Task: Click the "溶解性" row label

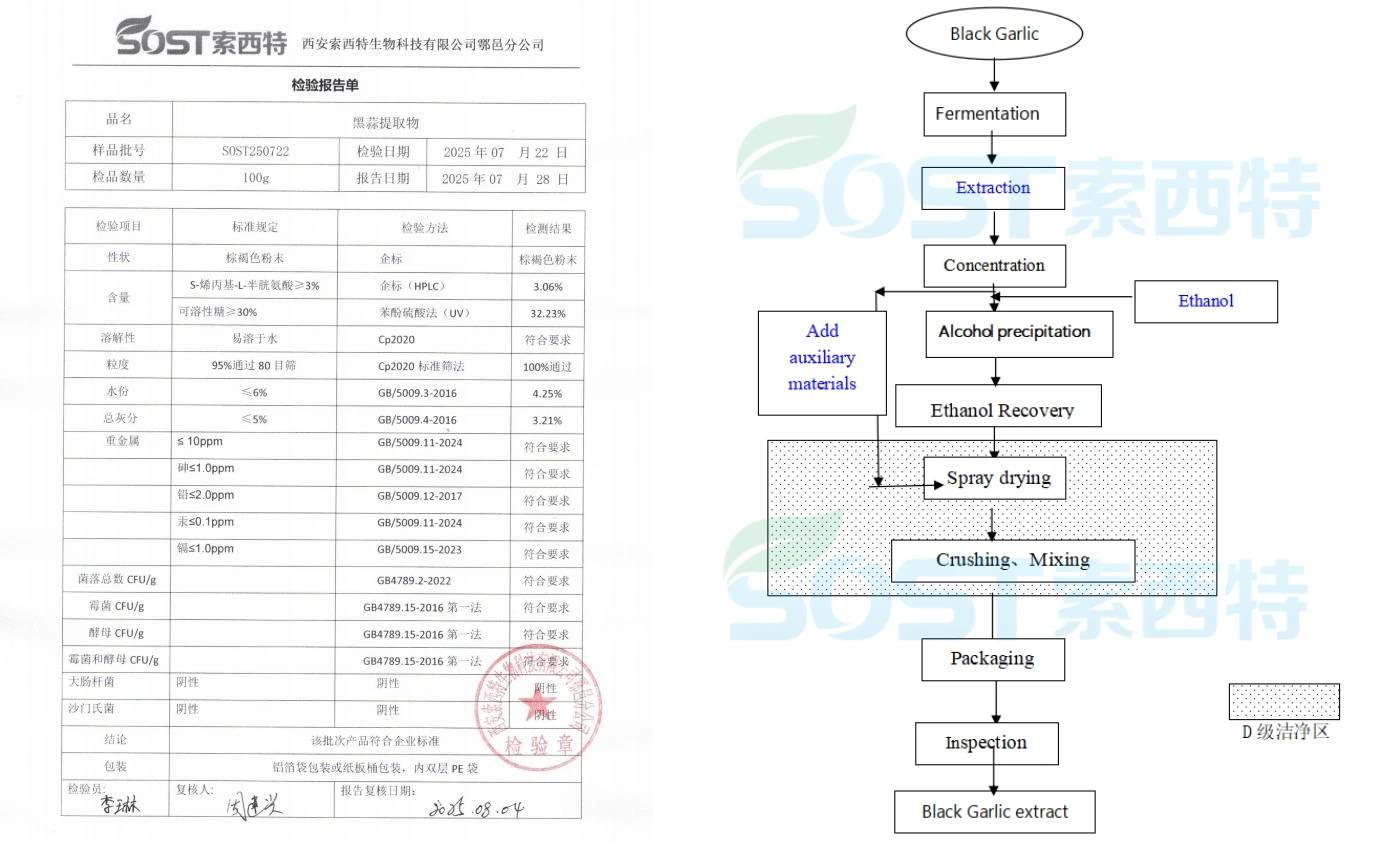Action: (119, 339)
